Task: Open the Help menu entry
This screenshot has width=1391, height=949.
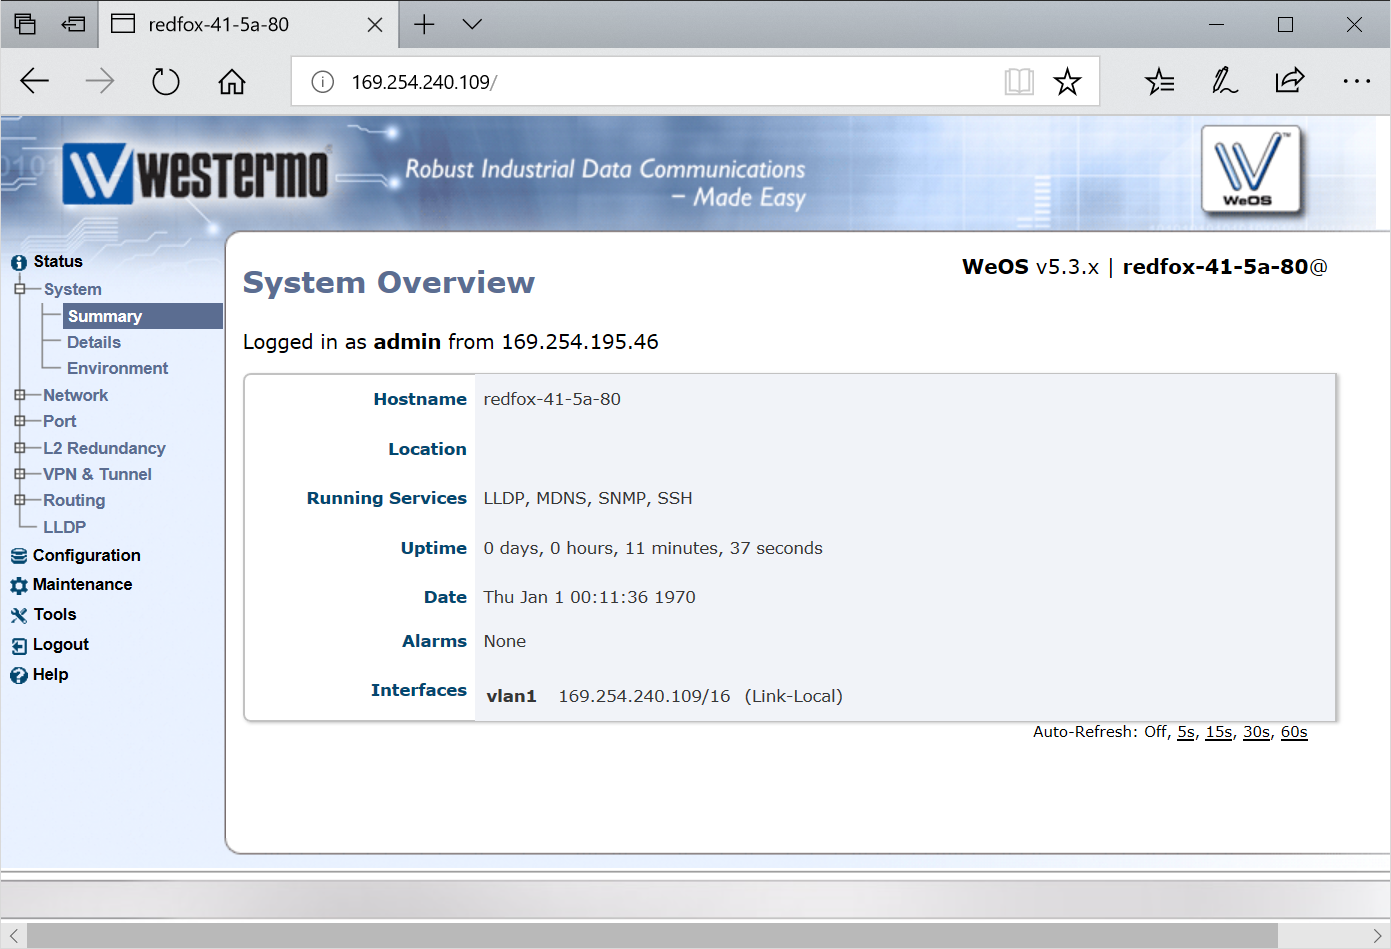Action: 50,674
